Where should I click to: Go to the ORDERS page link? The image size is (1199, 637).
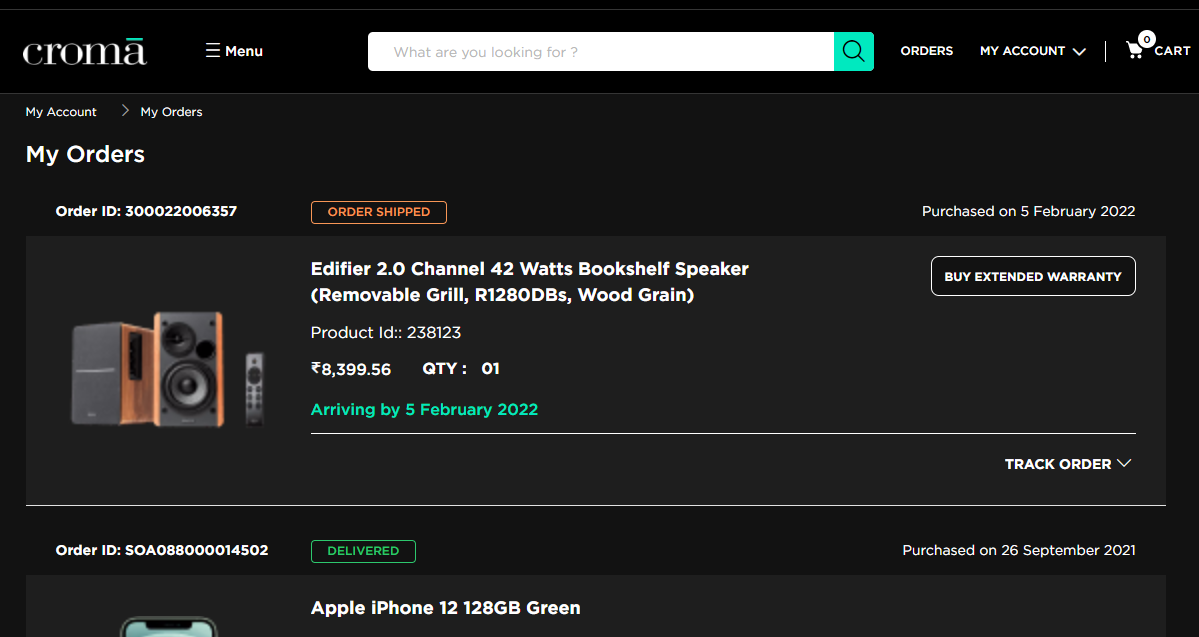click(926, 51)
